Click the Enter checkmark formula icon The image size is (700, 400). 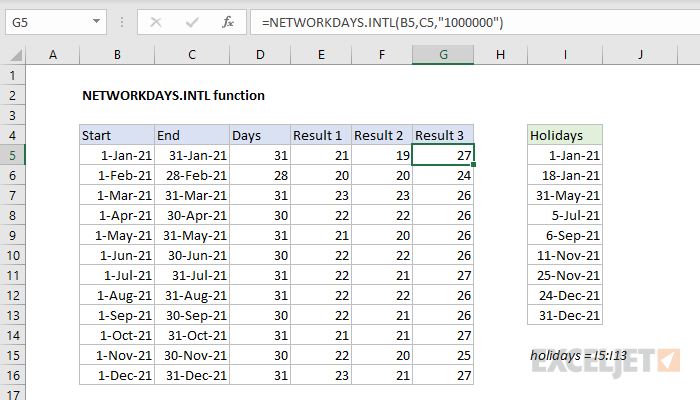click(x=192, y=22)
